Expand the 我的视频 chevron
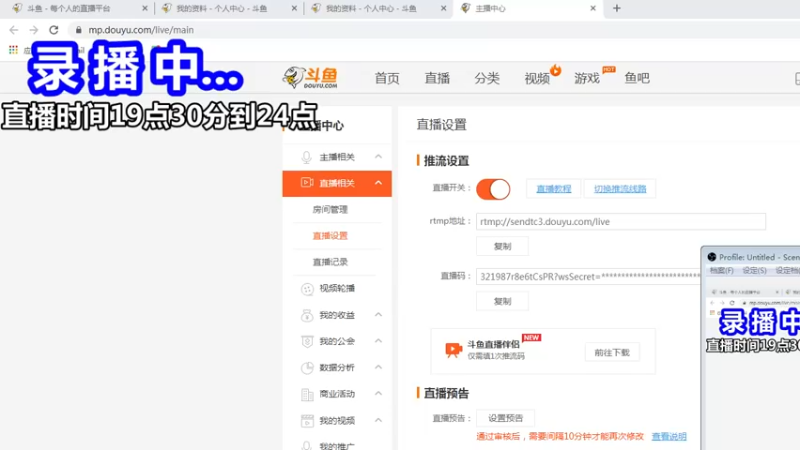800x450 pixels. tap(378, 420)
